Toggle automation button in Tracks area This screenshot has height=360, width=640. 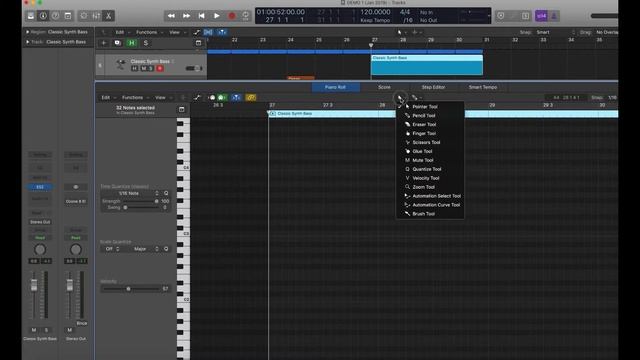[197, 32]
